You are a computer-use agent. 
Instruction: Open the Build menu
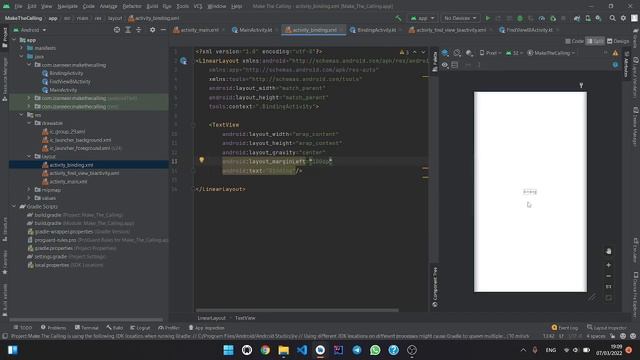(x=152, y=6)
